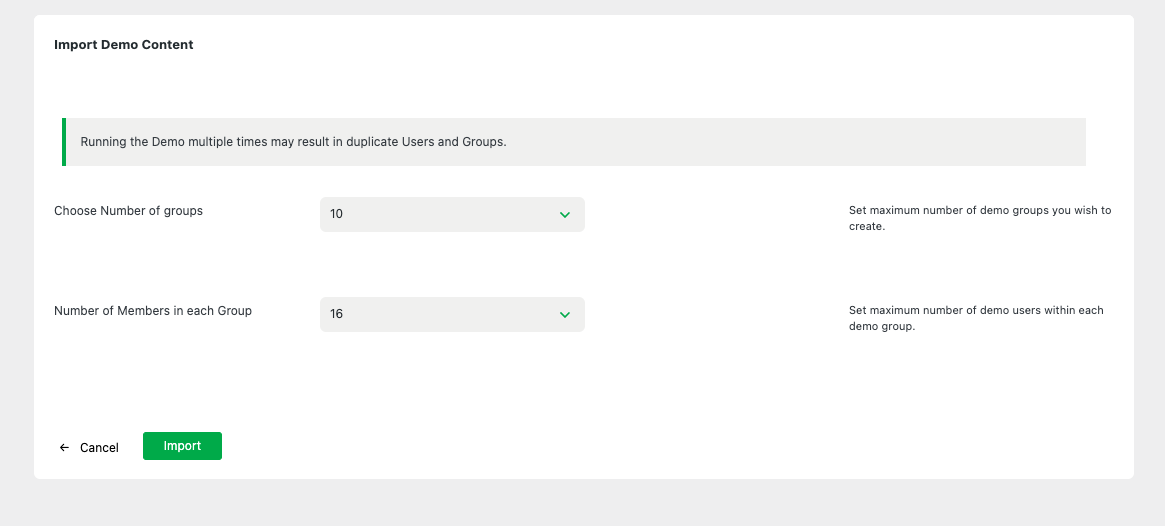Click the word 'create.' in the groups description
The width and height of the screenshot is (1165, 526).
[867, 227]
